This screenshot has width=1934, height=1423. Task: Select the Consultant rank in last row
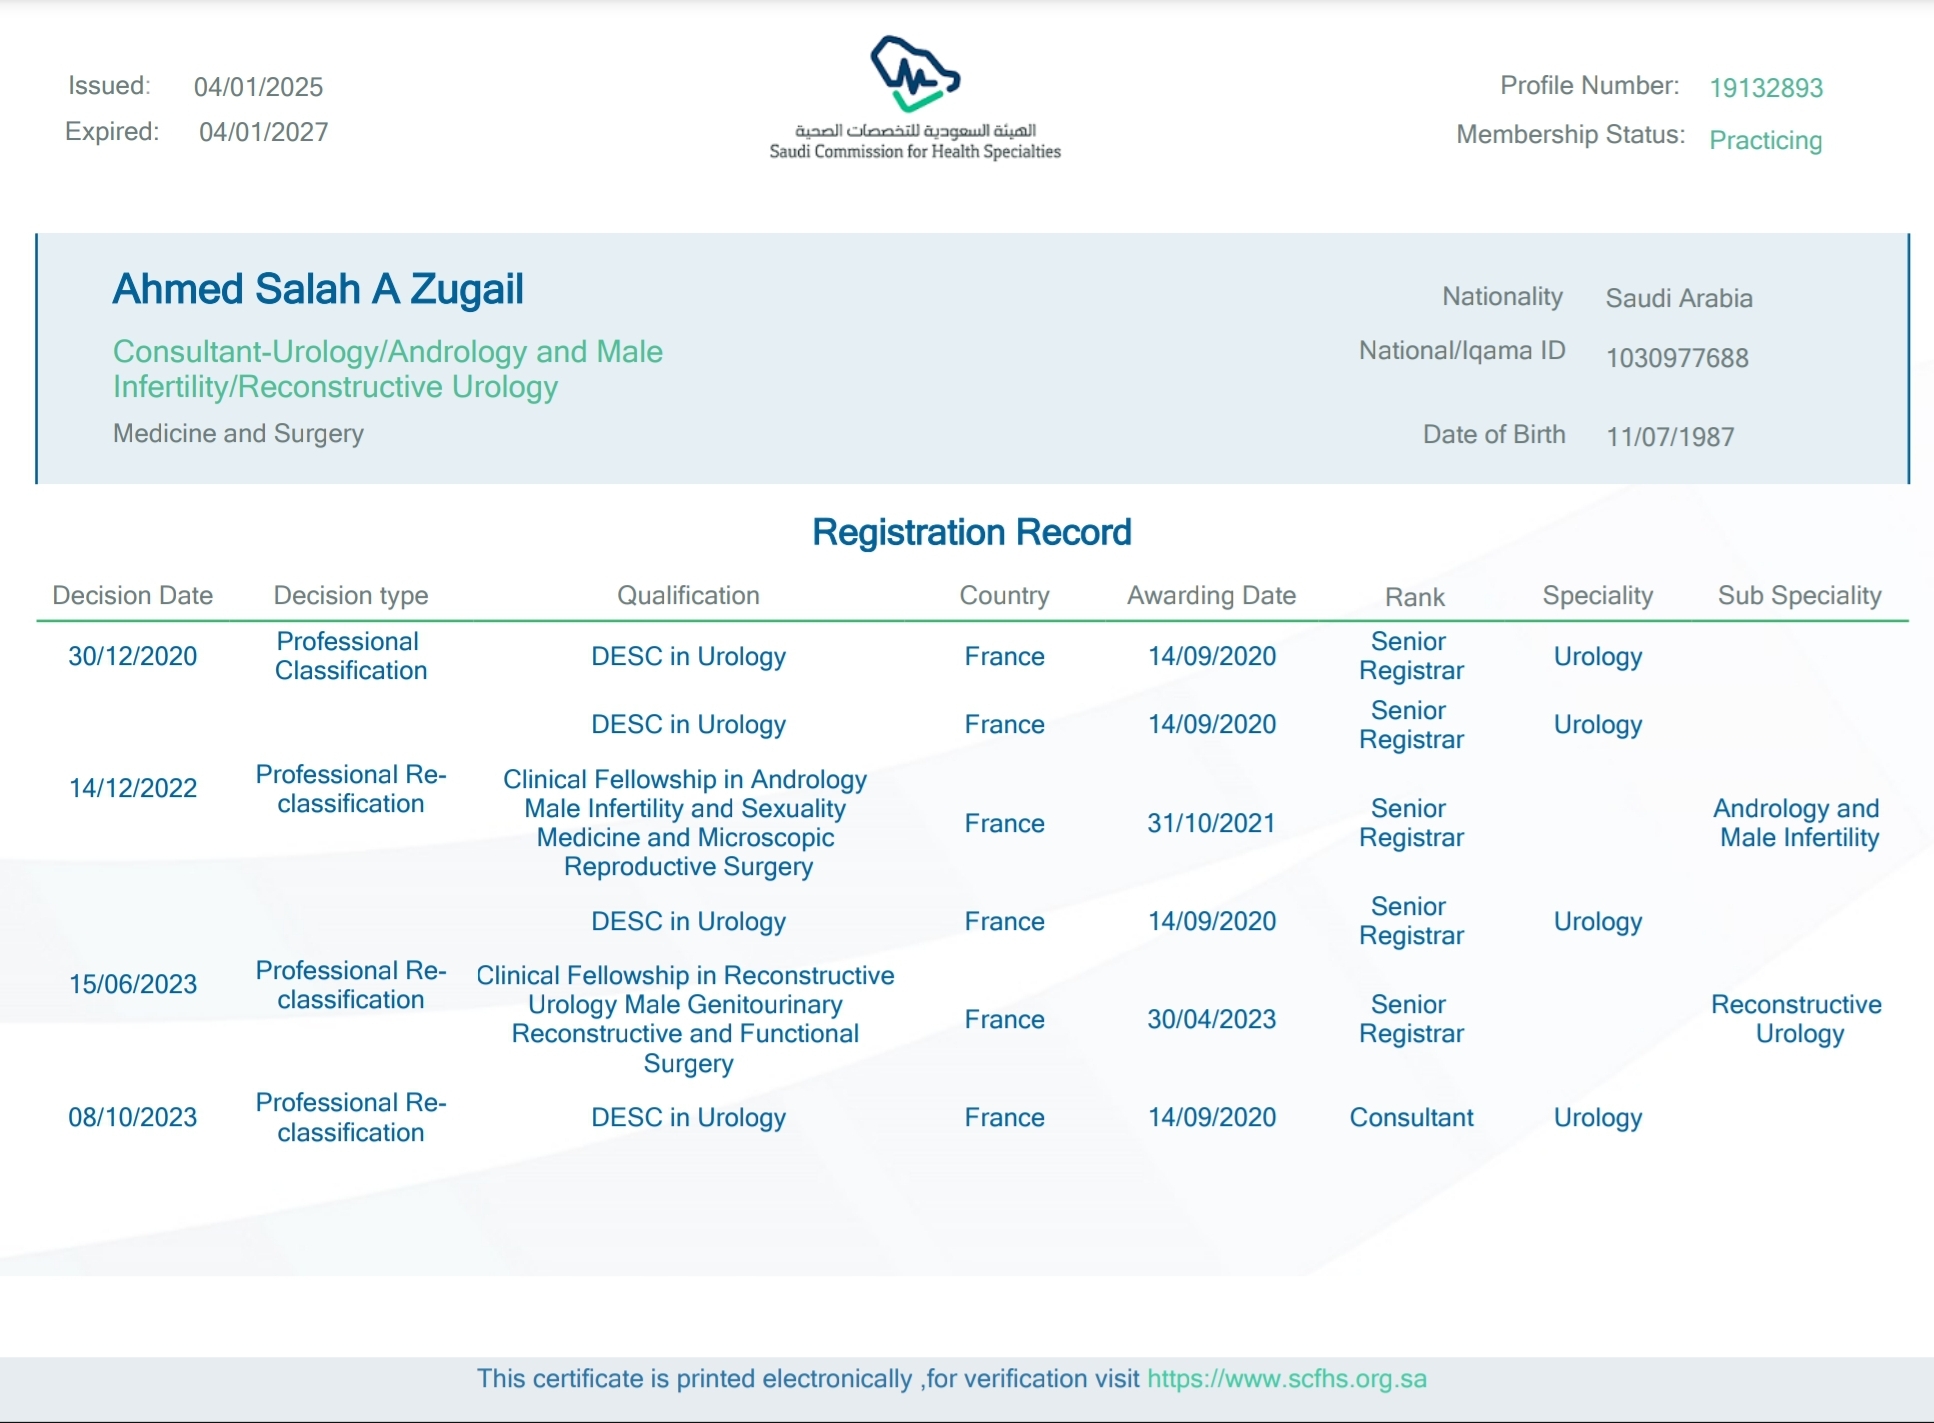click(1411, 1118)
